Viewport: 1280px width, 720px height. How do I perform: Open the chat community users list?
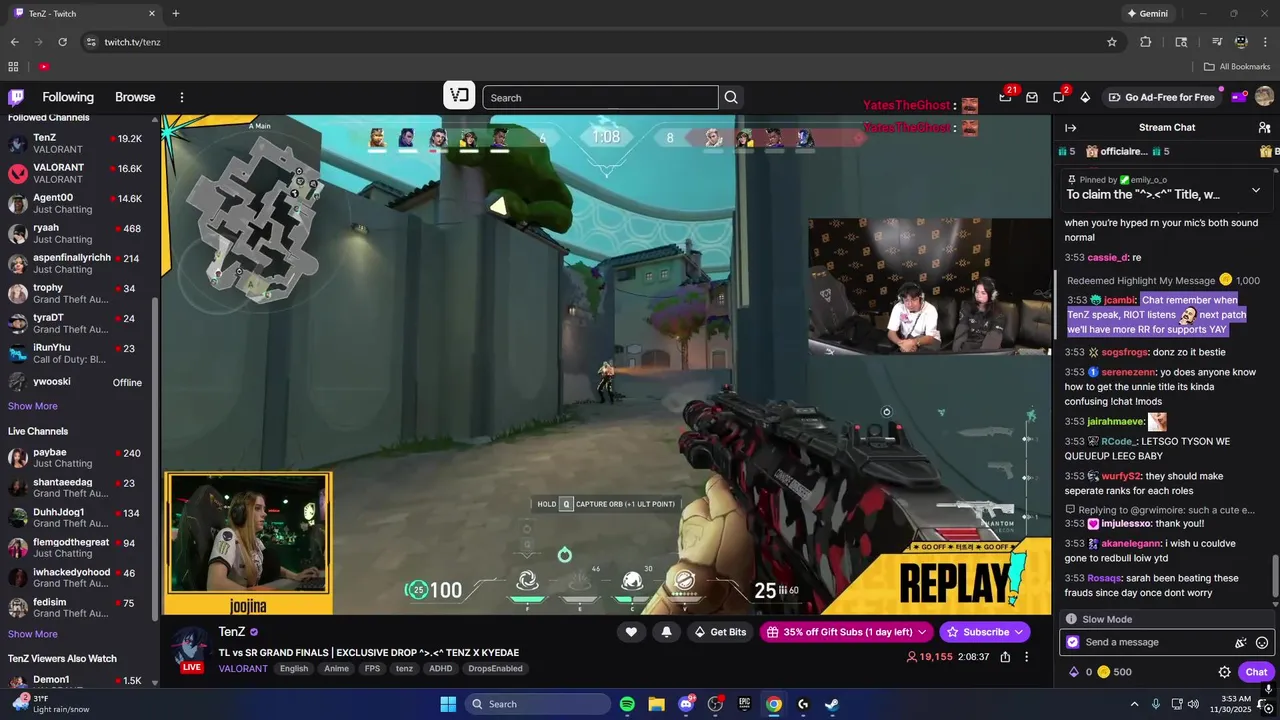click(x=1264, y=127)
